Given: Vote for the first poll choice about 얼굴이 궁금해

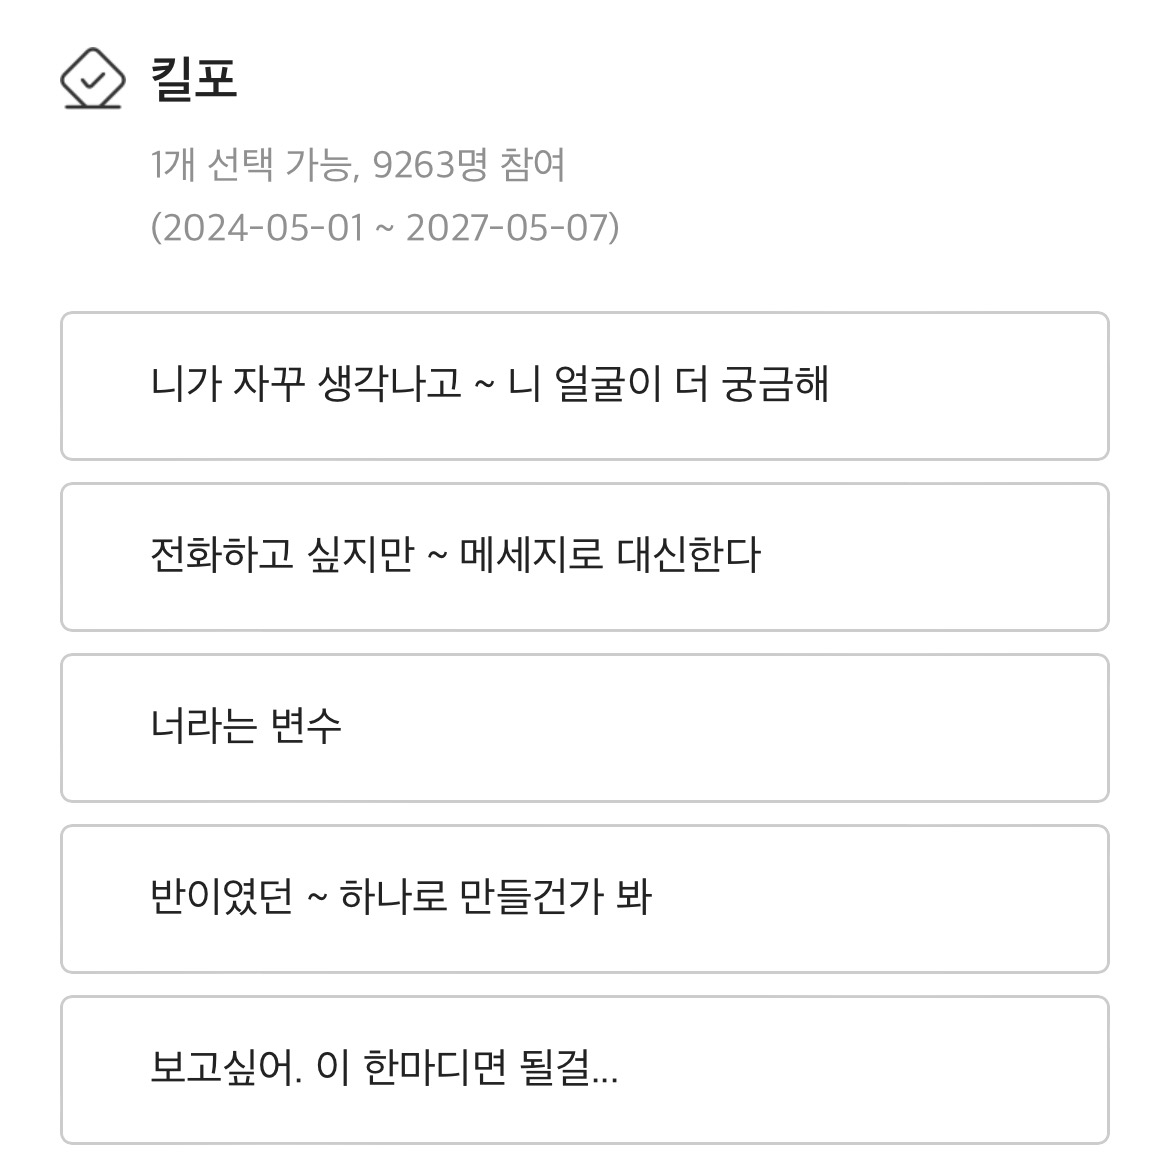Looking at the screenshot, I should [x=585, y=386].
